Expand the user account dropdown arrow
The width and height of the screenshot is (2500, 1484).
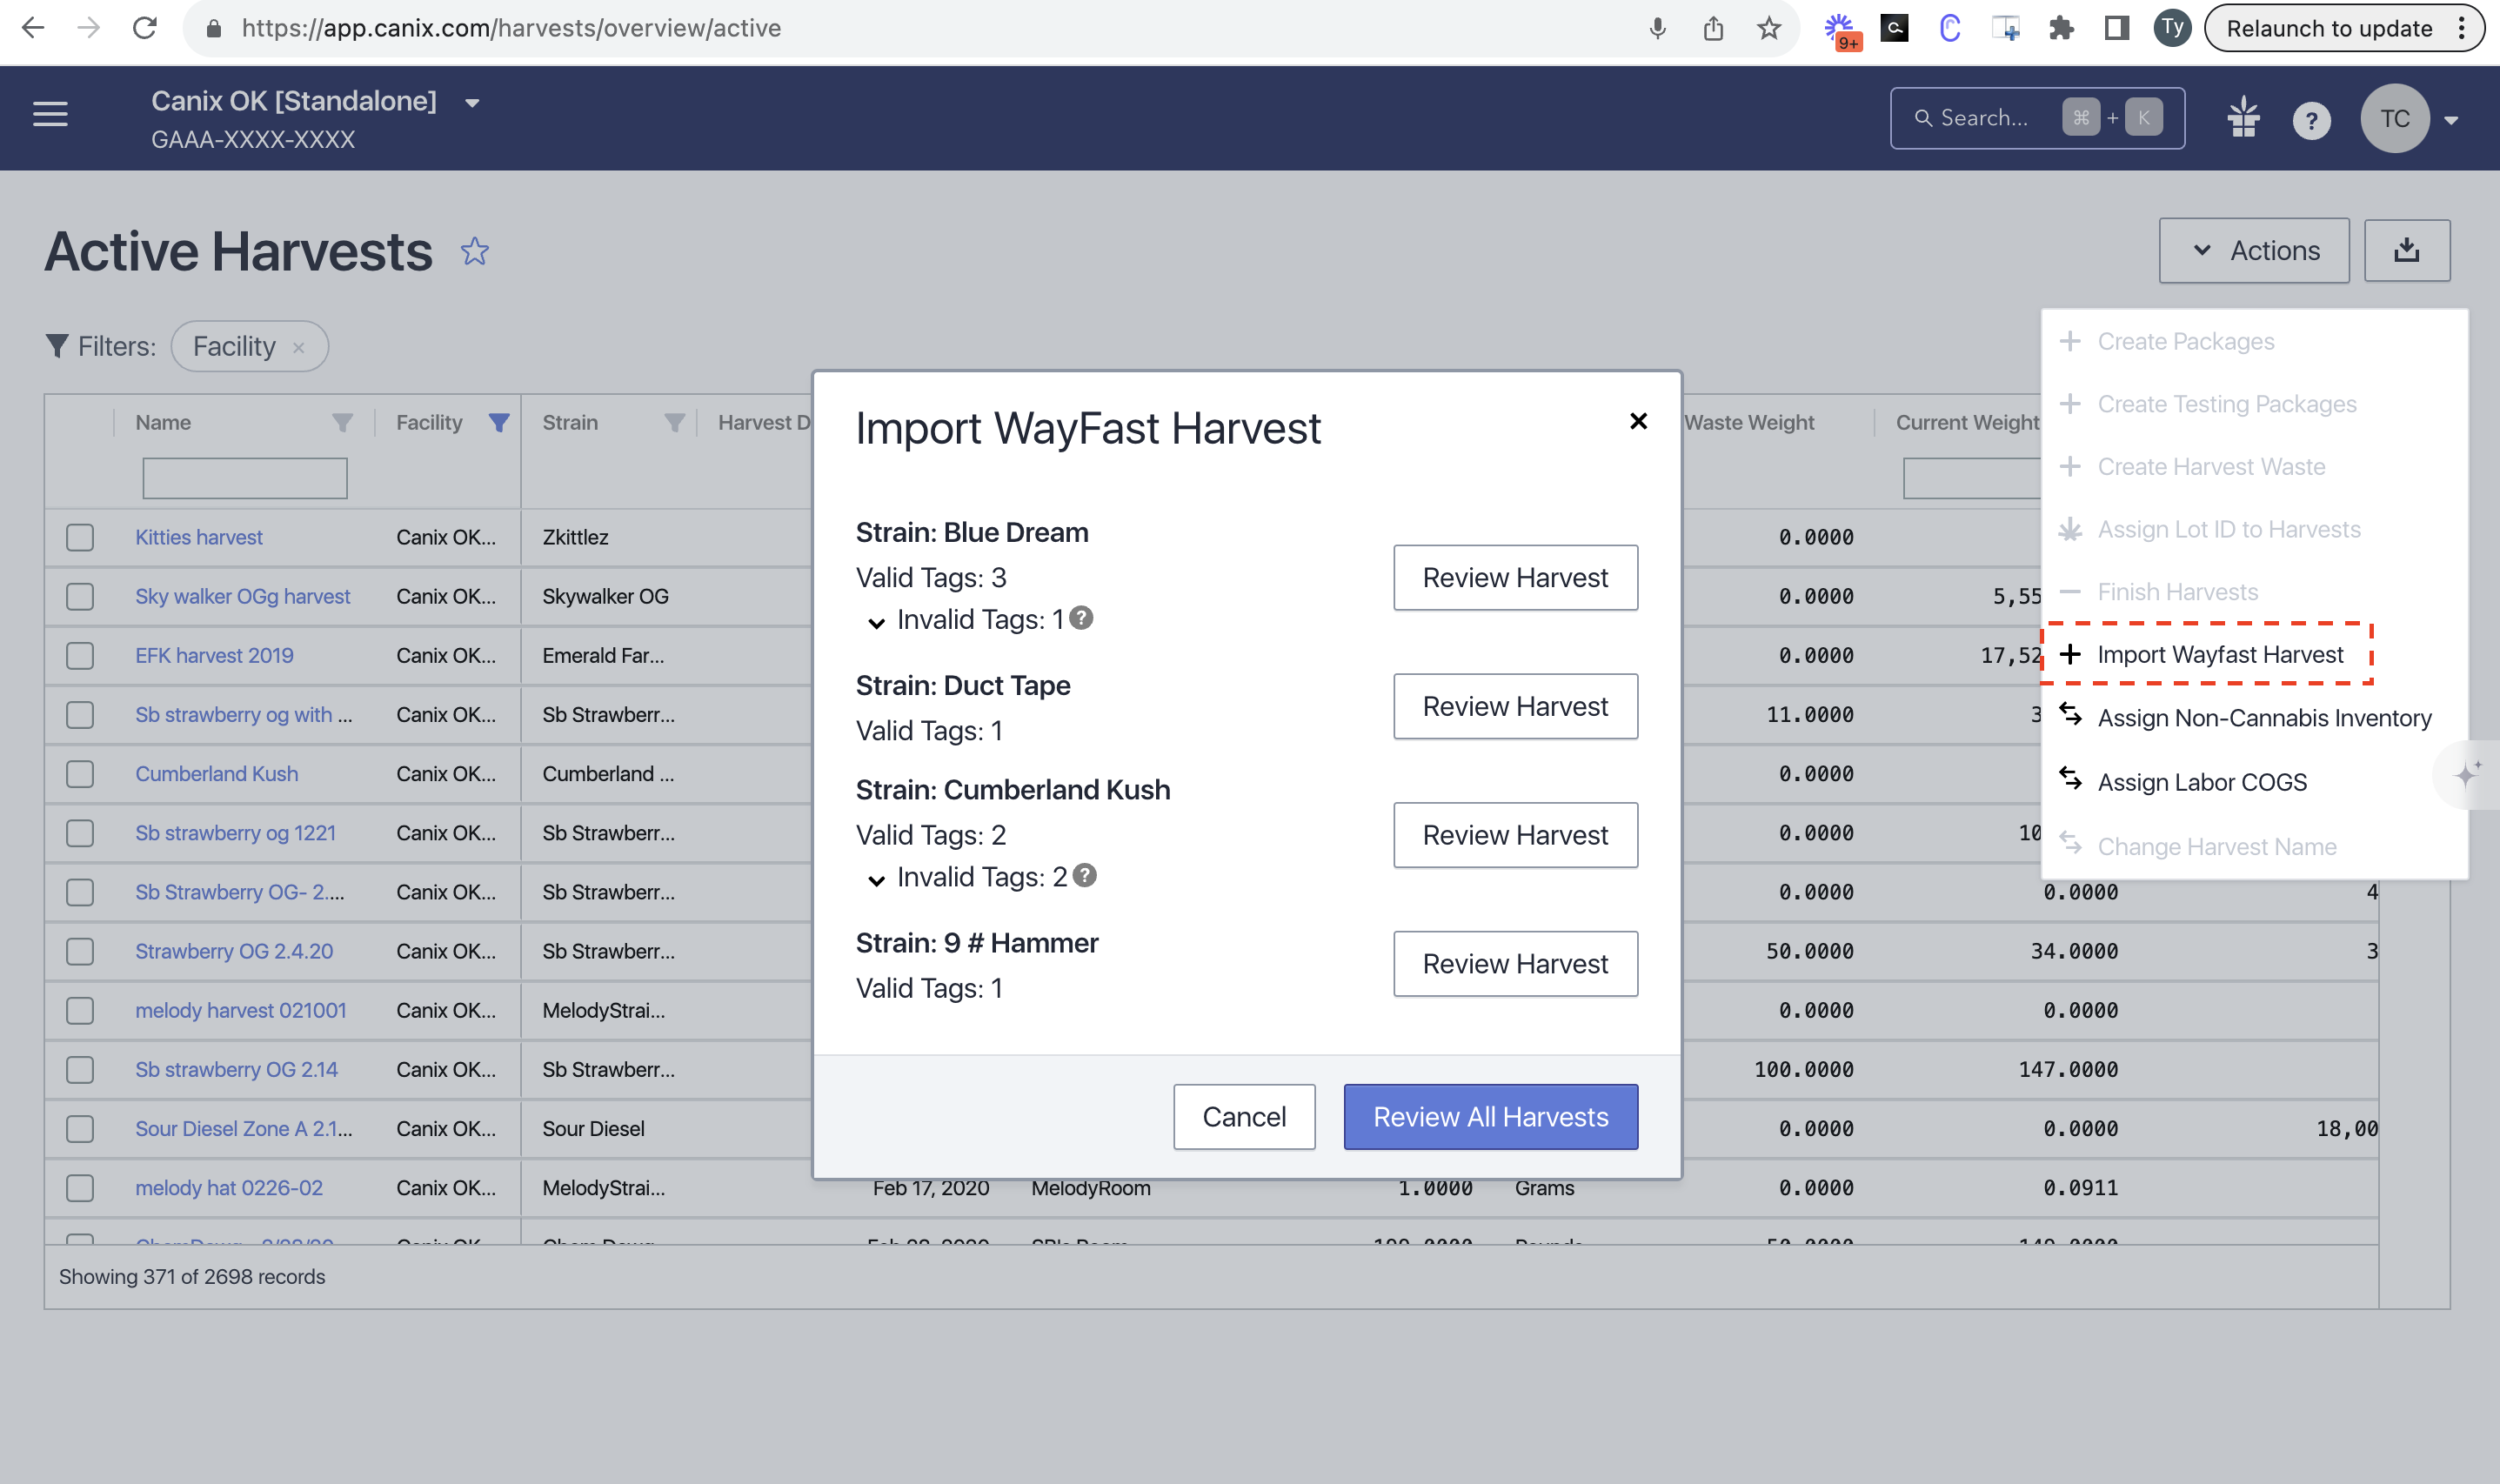(x=2451, y=120)
